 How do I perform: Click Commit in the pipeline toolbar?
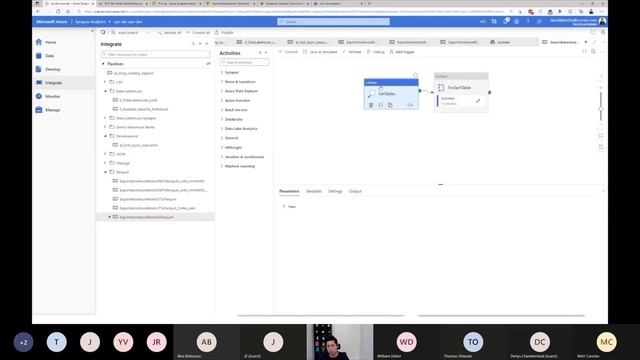point(288,52)
